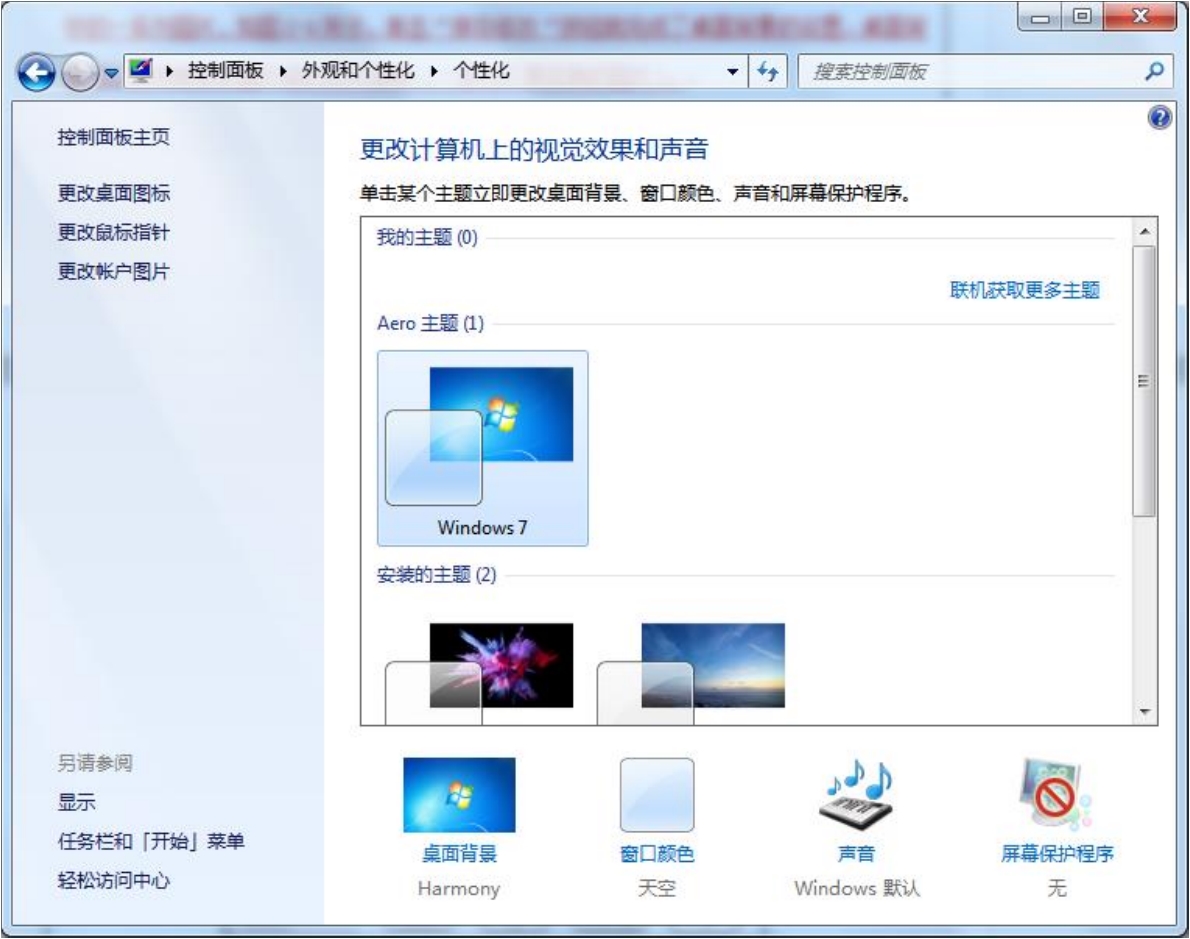Open 控制面板主页 link
Viewport: 1190px width, 939px height.
[114, 137]
